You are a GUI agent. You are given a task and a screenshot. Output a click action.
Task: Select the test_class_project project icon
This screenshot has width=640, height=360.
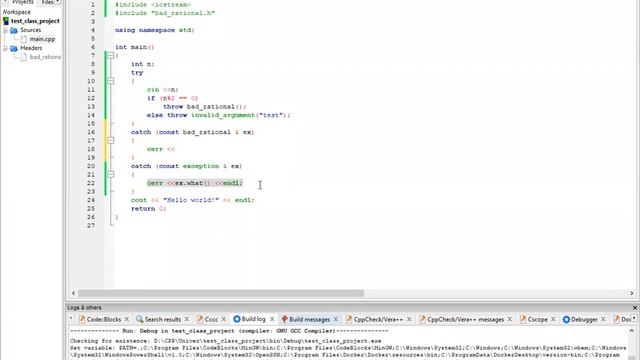6,21
